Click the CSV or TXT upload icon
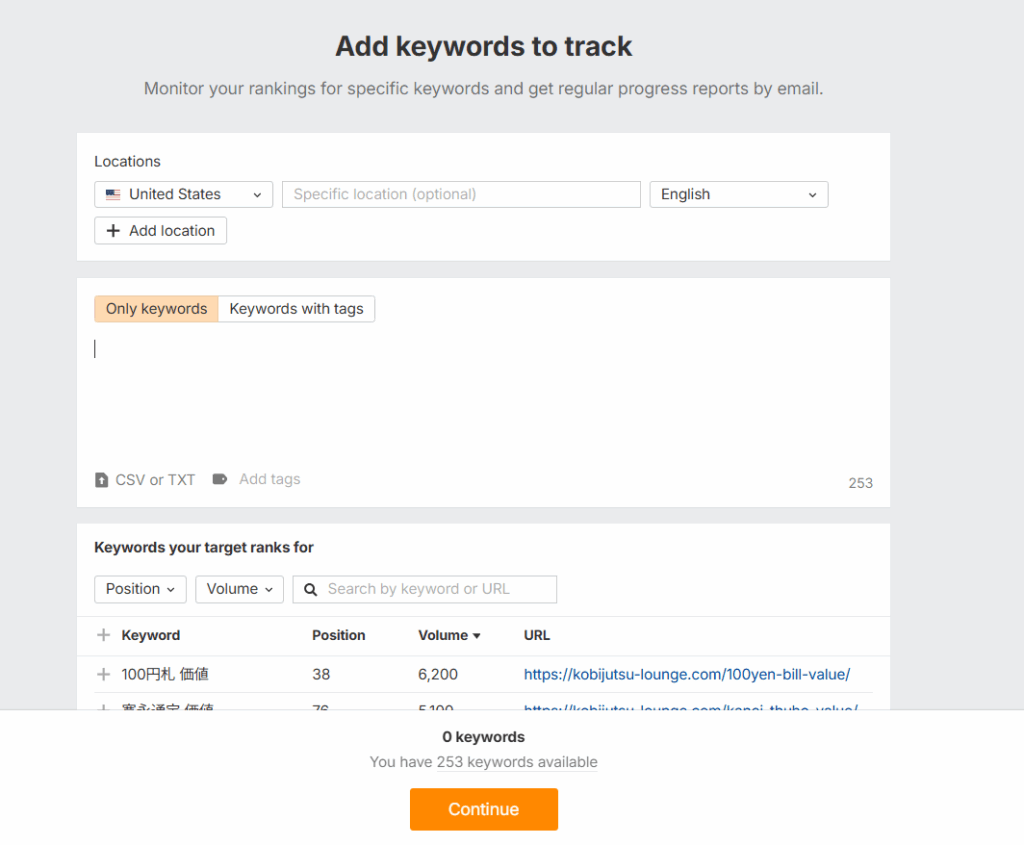This screenshot has width=1024, height=845. tap(101, 480)
